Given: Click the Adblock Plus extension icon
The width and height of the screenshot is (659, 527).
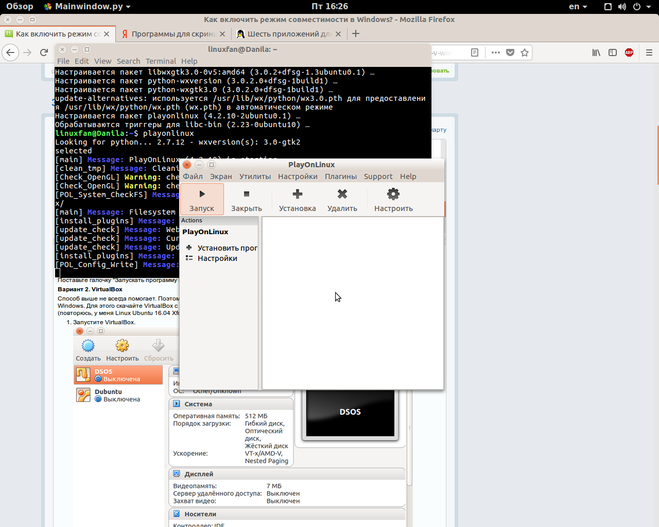Looking at the screenshot, I should (x=629, y=53).
